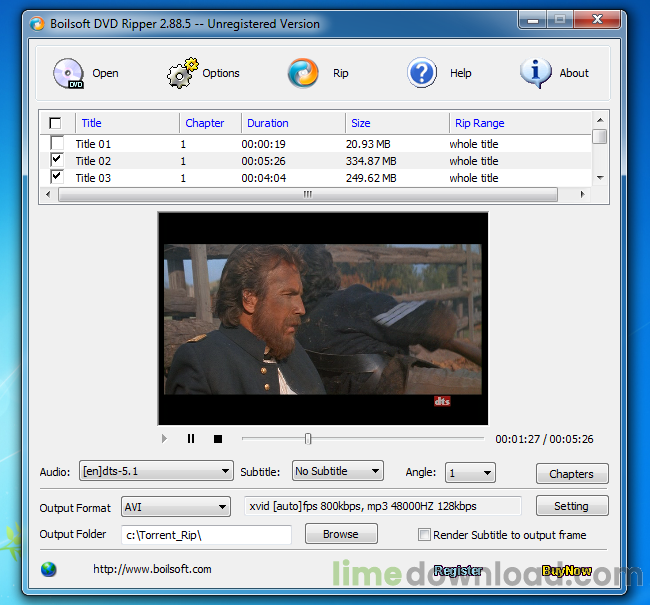The height and width of the screenshot is (605, 650).
Task: Click the Open DVD disc icon
Action: click(x=68, y=73)
